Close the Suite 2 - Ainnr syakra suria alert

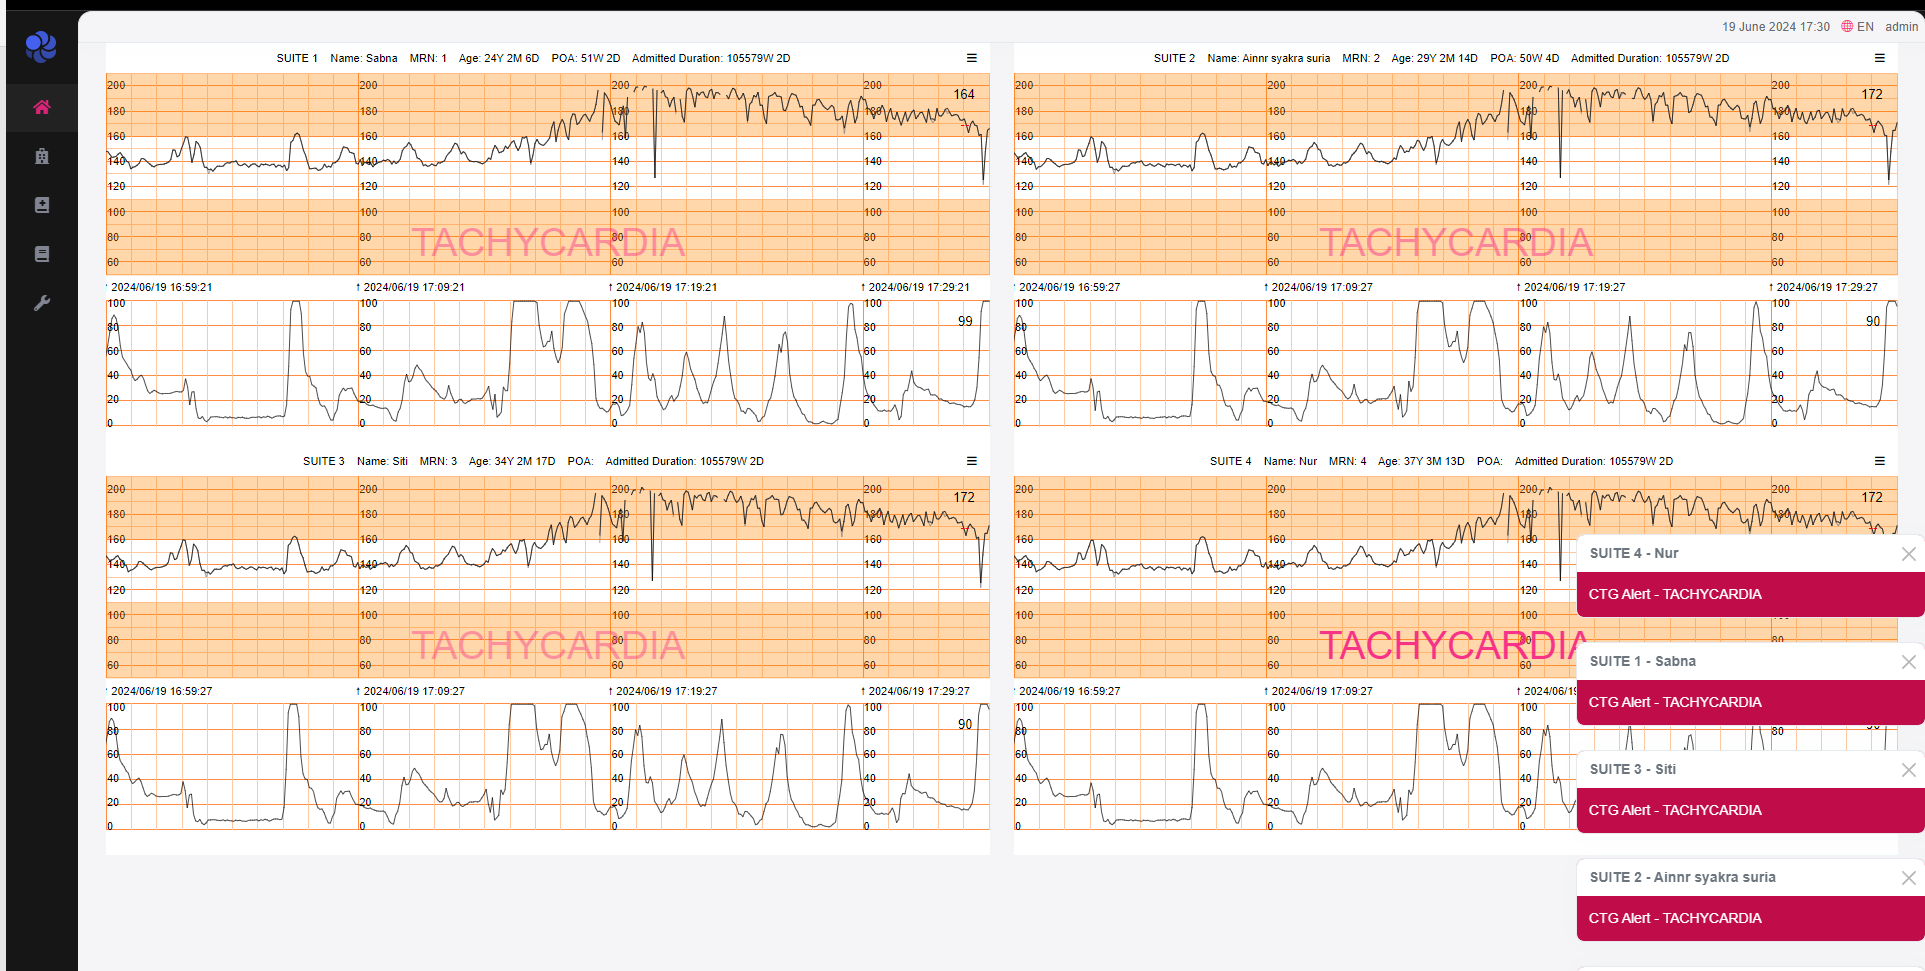[x=1908, y=878]
